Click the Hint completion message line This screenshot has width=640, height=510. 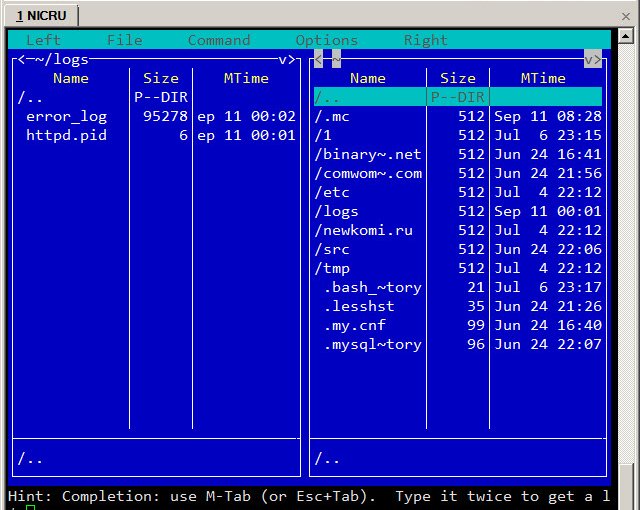tap(309, 496)
